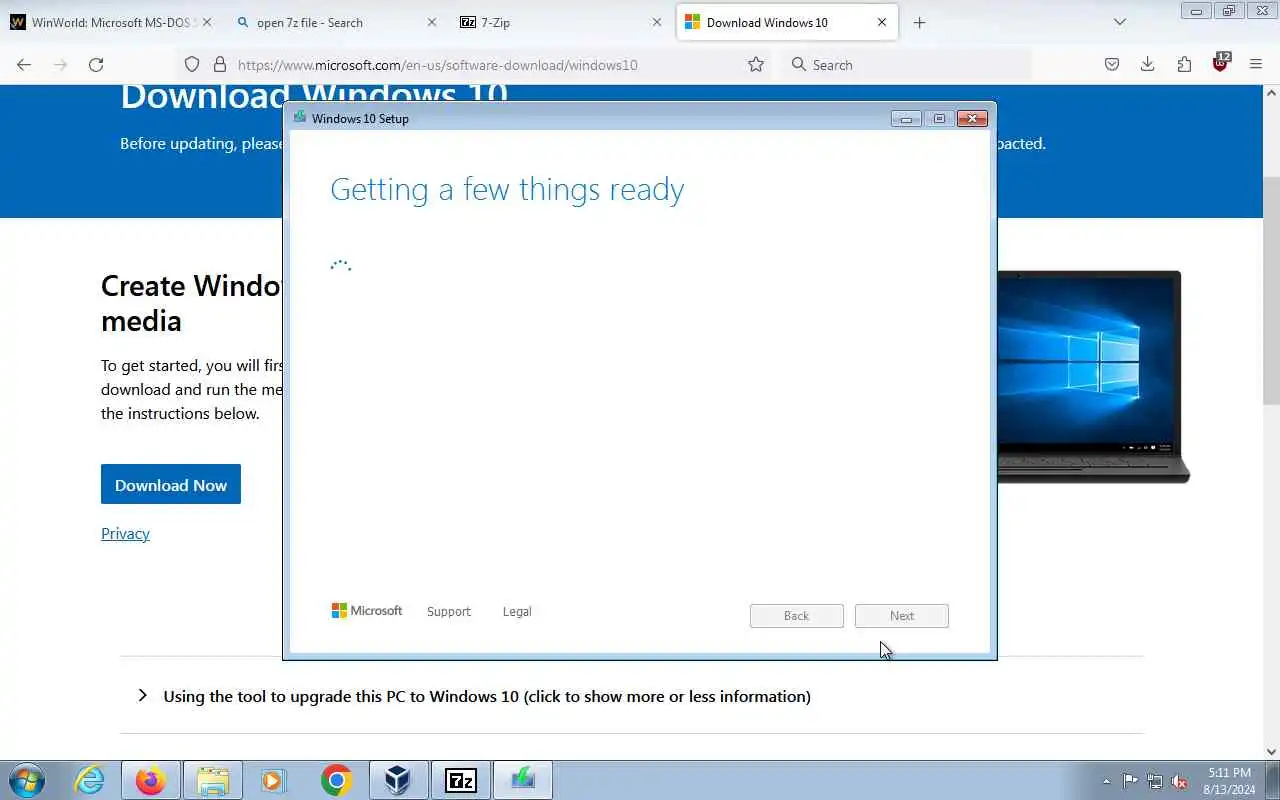Close the WinWorld tab
Image resolution: width=1280 pixels, height=800 pixels.
click(207, 22)
